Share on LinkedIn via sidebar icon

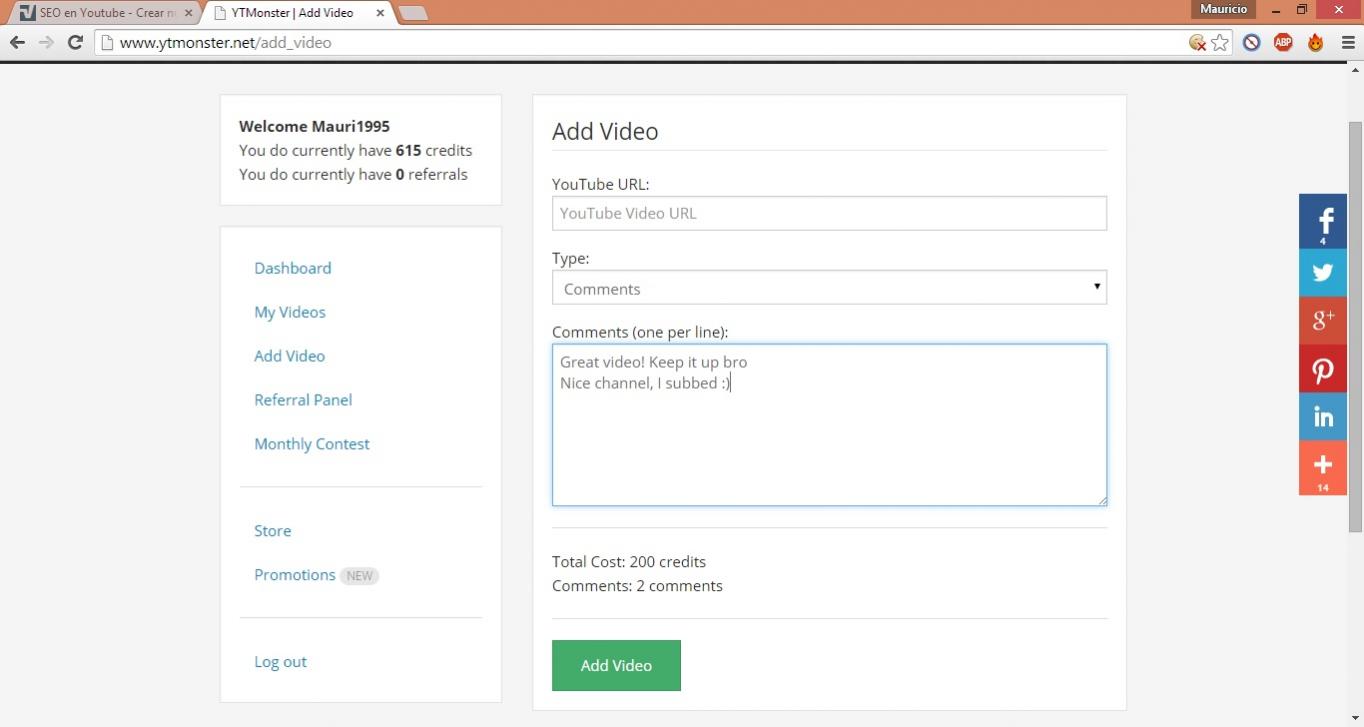pyautogui.click(x=1322, y=417)
